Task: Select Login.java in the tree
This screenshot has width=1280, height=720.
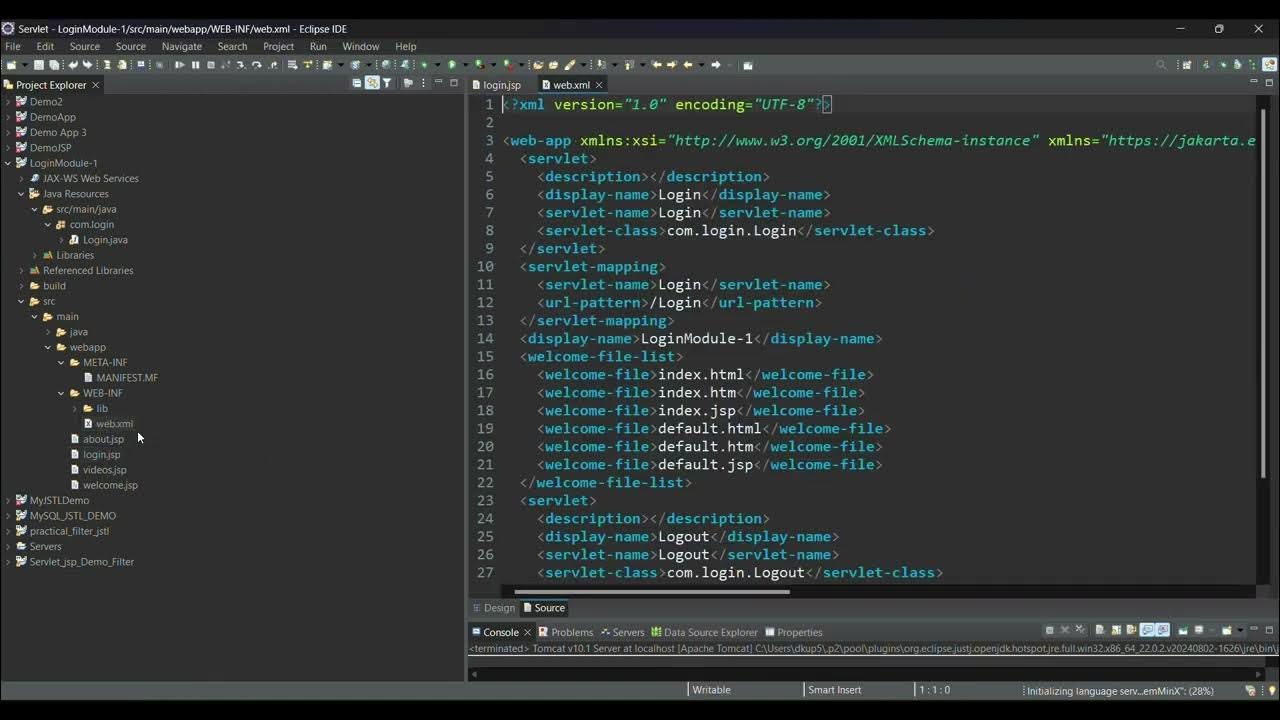Action: tap(105, 240)
